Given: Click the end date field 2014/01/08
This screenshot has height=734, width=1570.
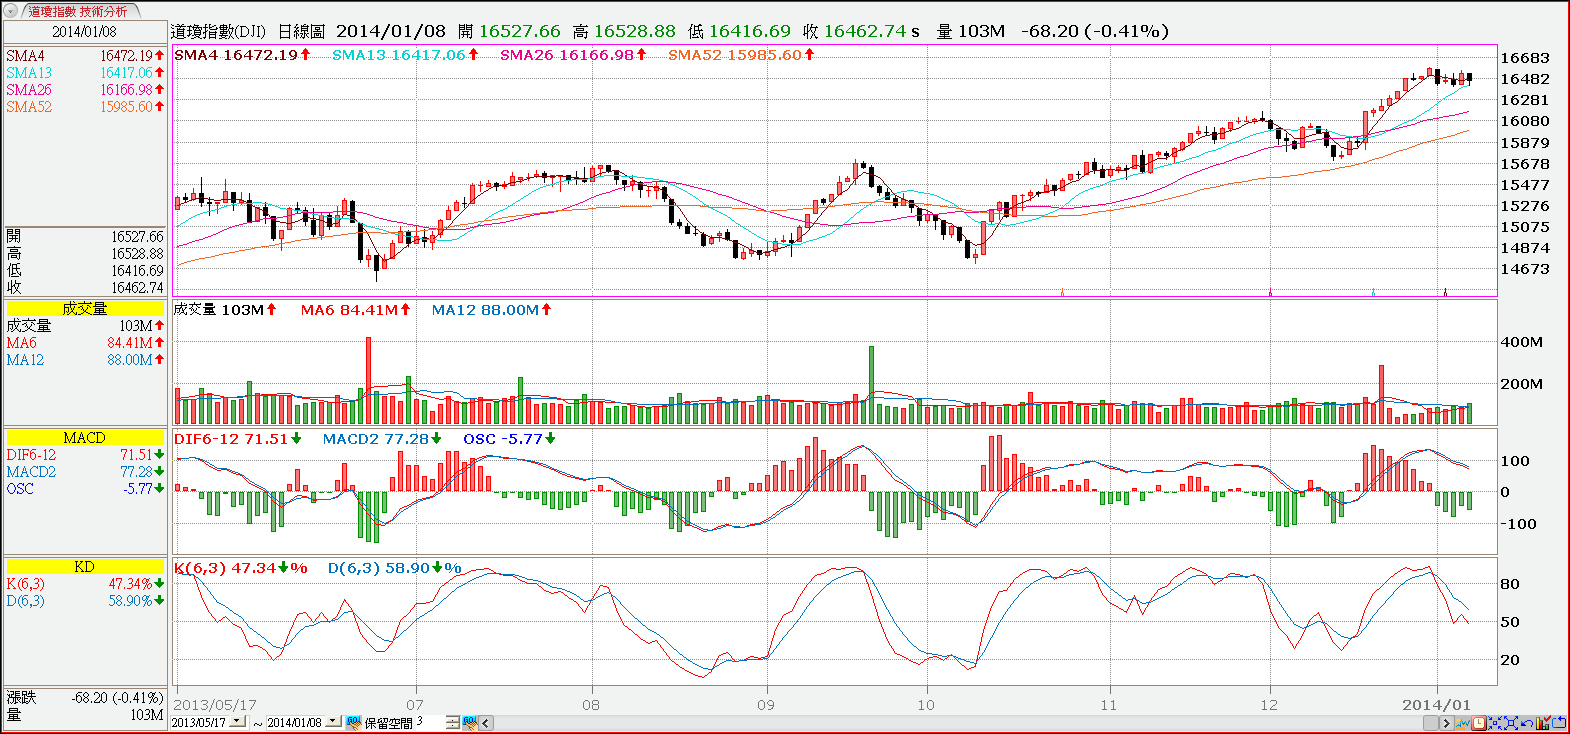Looking at the screenshot, I should (295, 722).
